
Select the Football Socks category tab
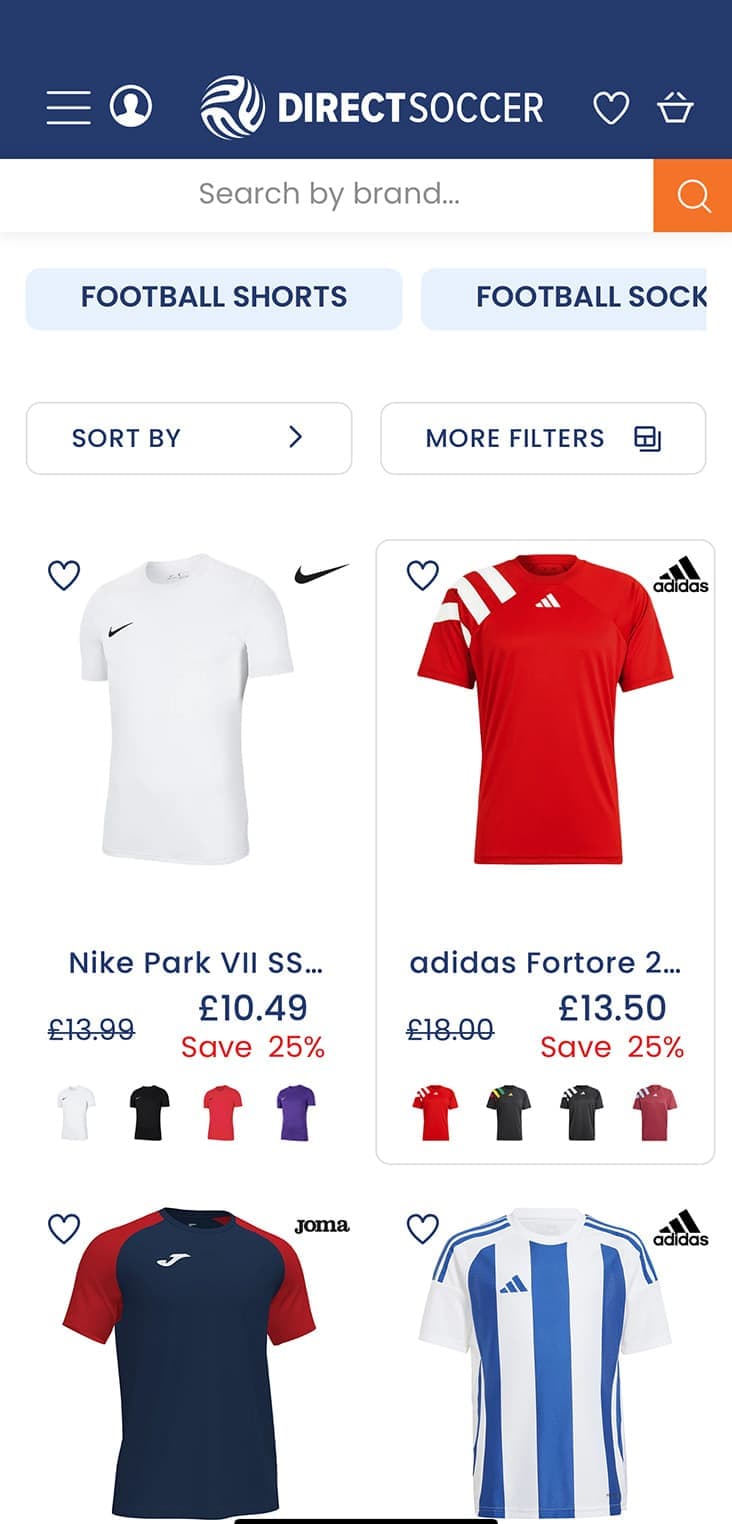564,298
